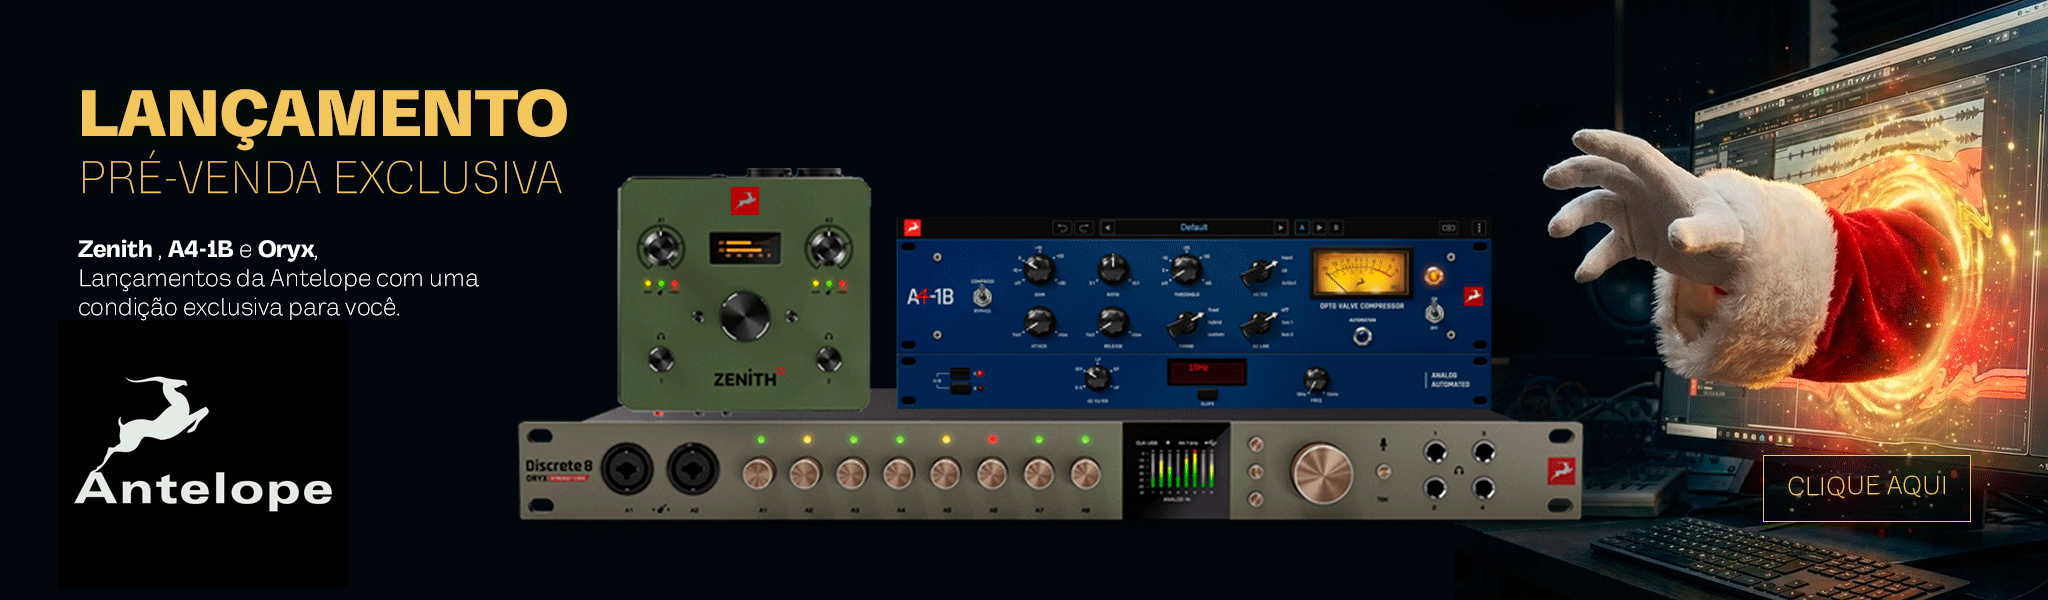
Task: Click the CLIQUE AQUI button
Action: point(1866,488)
